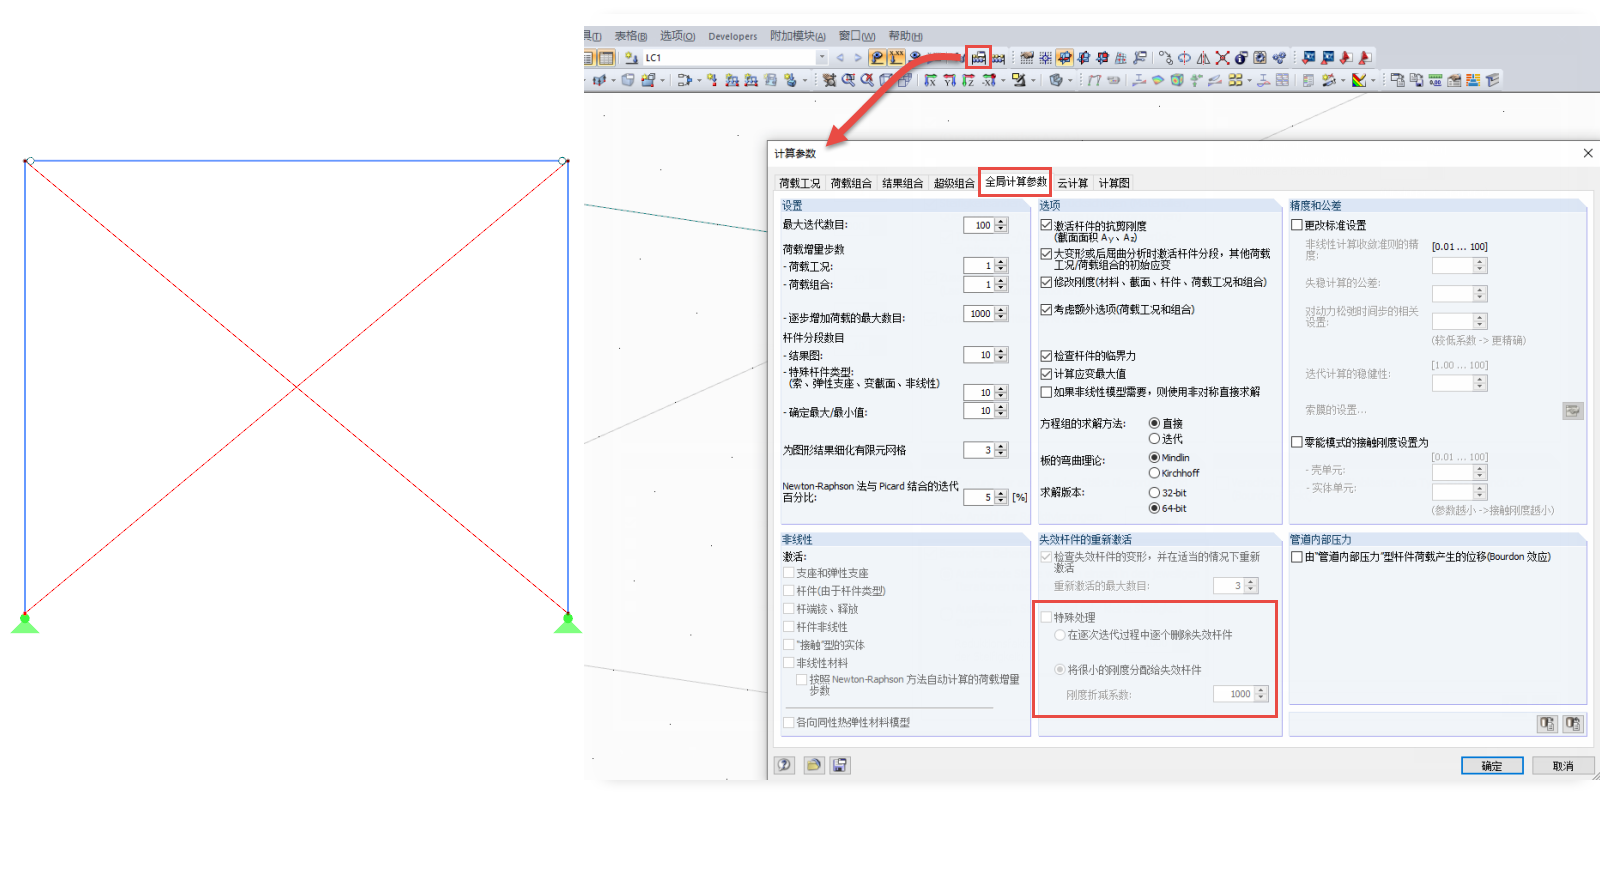This screenshot has width=1606, height=893.
Task: Click the mirror tool icon in toolbar
Action: click(x=1203, y=58)
